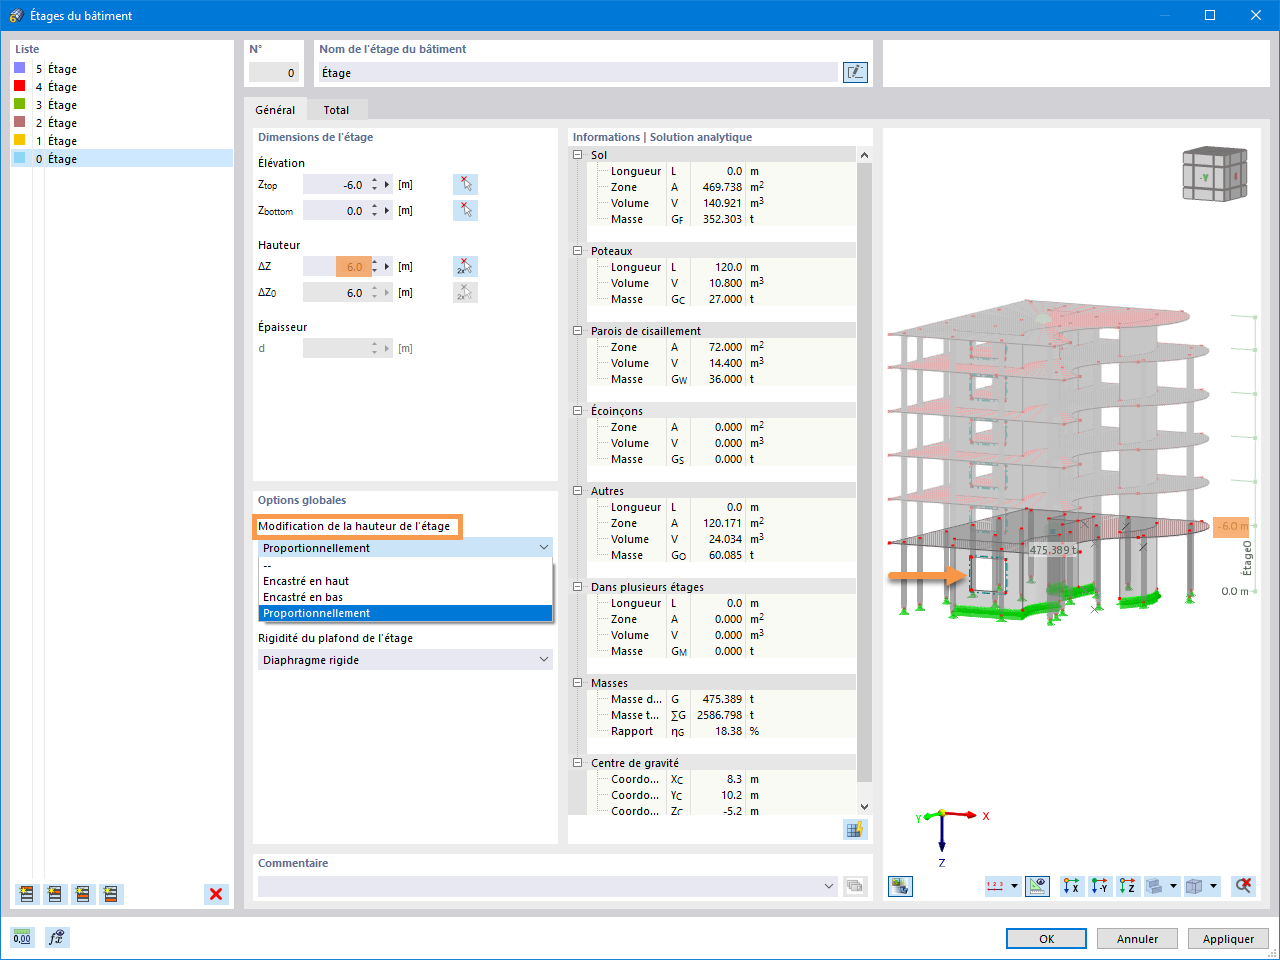Viewport: 1280px width, 960px height.
Task: Click the fx formula visibility icon
Action: (57, 937)
